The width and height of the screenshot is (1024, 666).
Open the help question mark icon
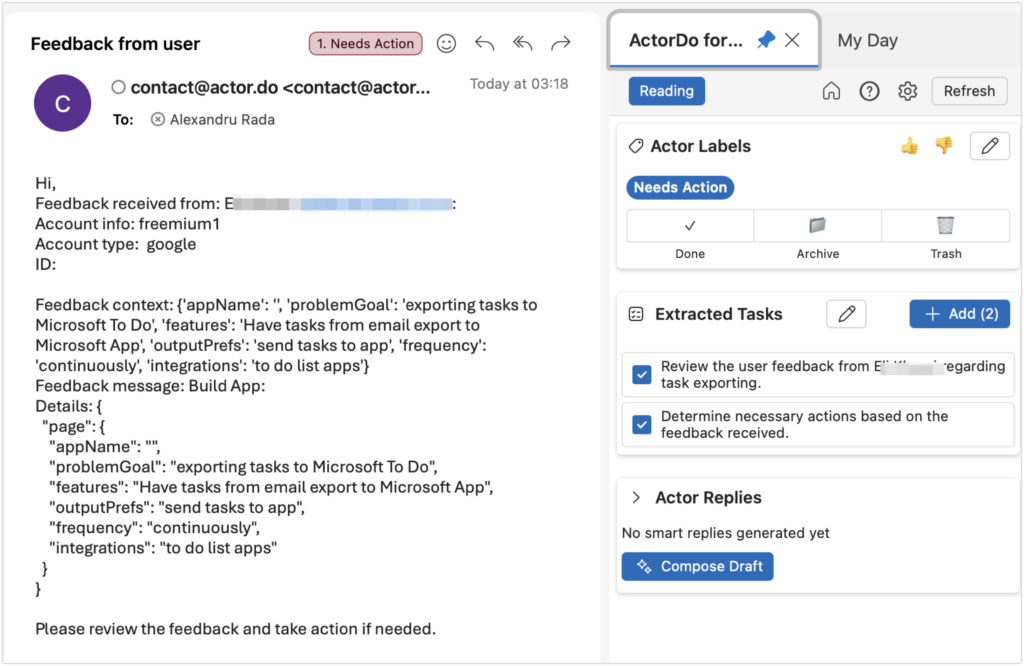869,91
